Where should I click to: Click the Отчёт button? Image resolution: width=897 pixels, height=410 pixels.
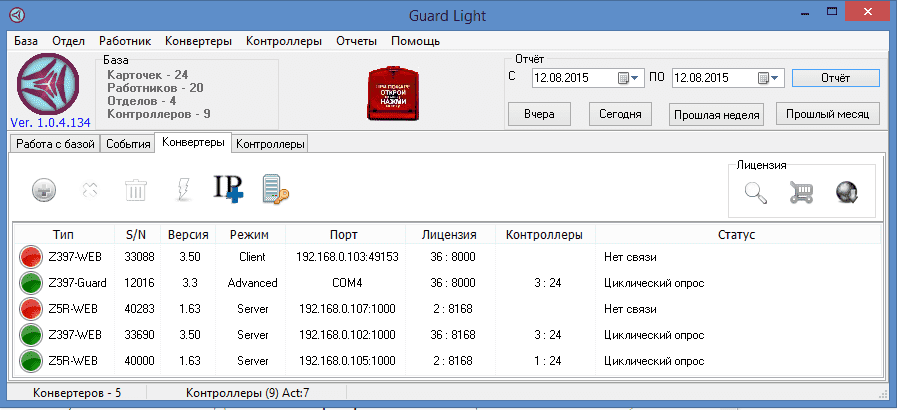[x=835, y=78]
